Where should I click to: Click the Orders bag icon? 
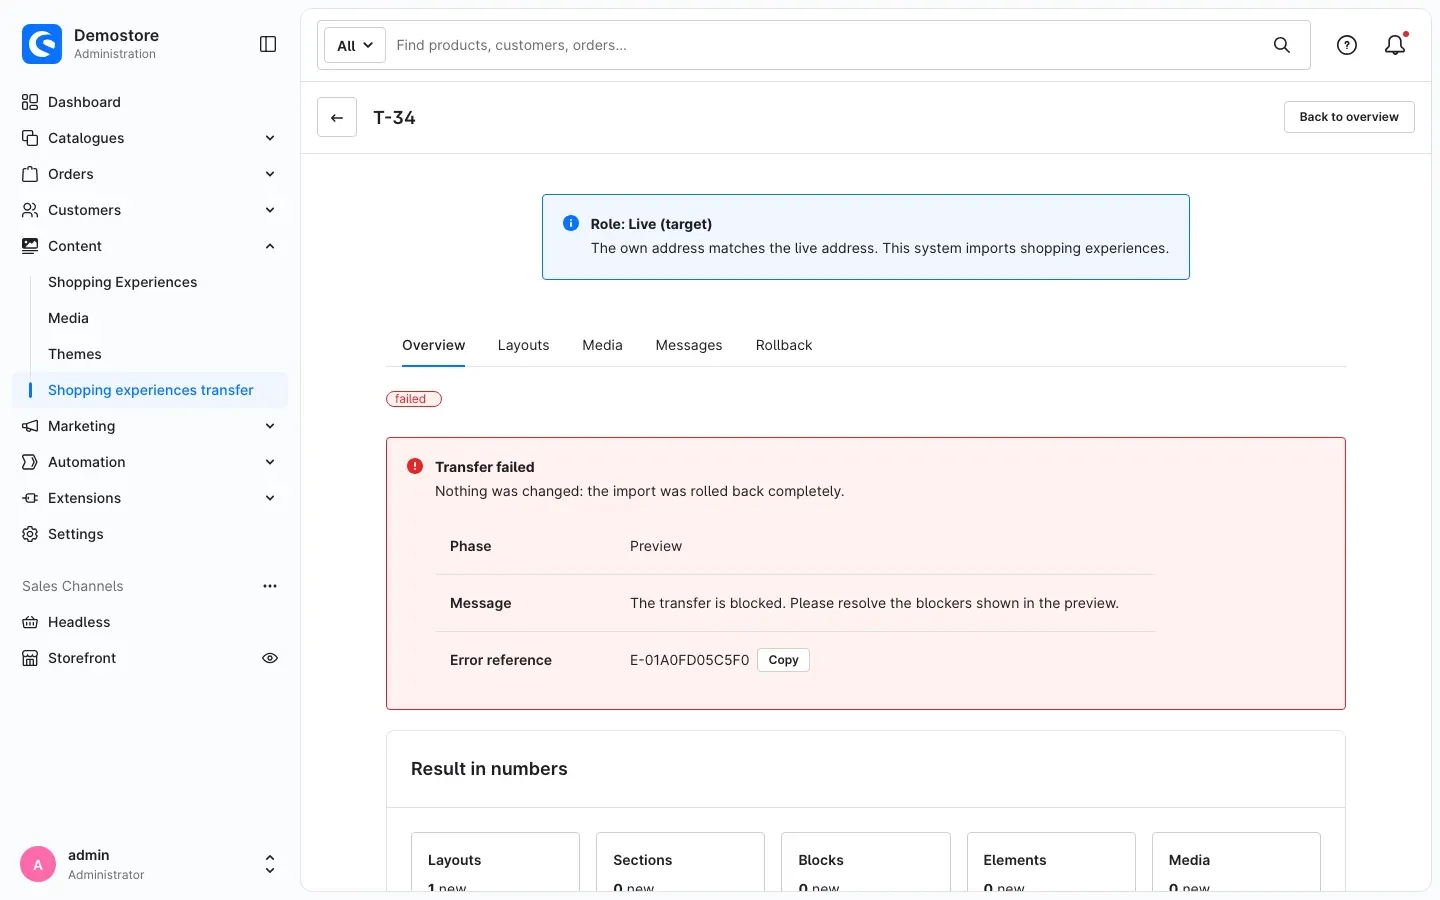pos(30,174)
